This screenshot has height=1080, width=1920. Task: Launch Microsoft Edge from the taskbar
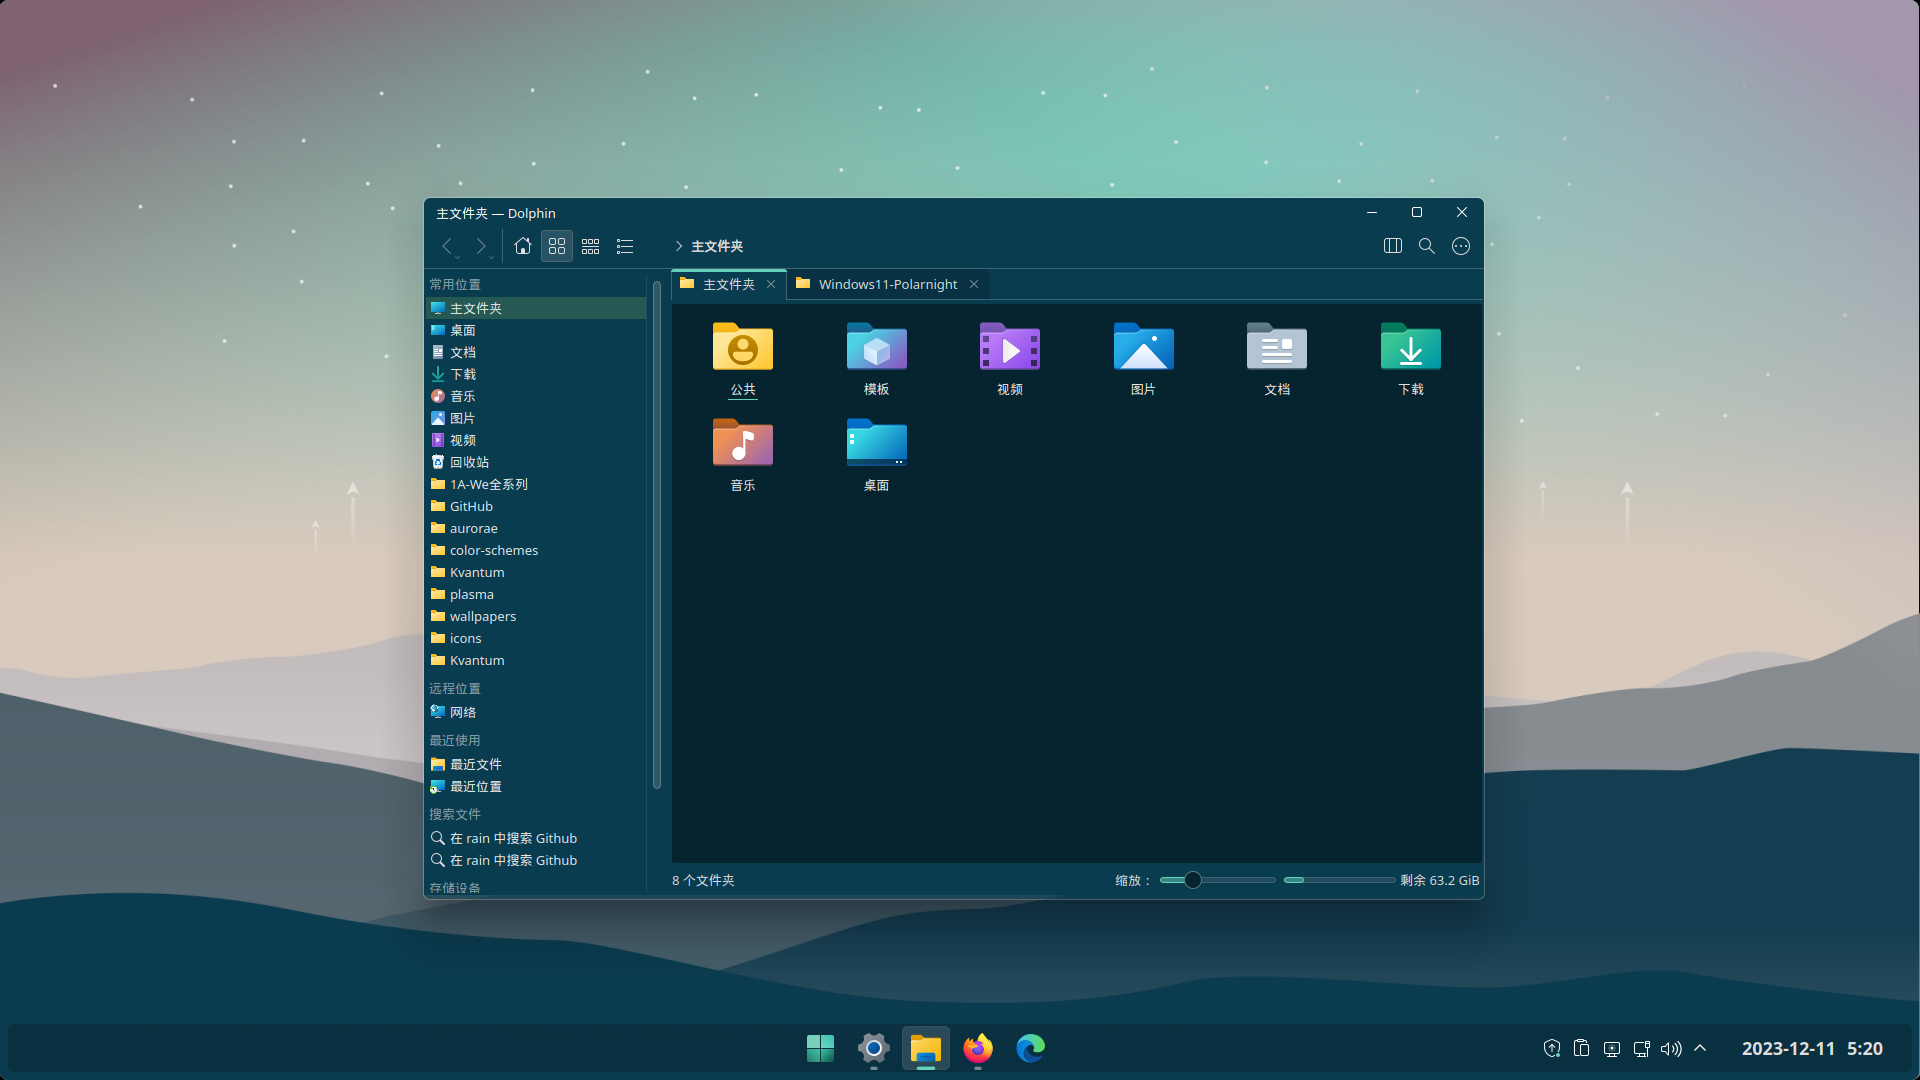(x=1031, y=1048)
